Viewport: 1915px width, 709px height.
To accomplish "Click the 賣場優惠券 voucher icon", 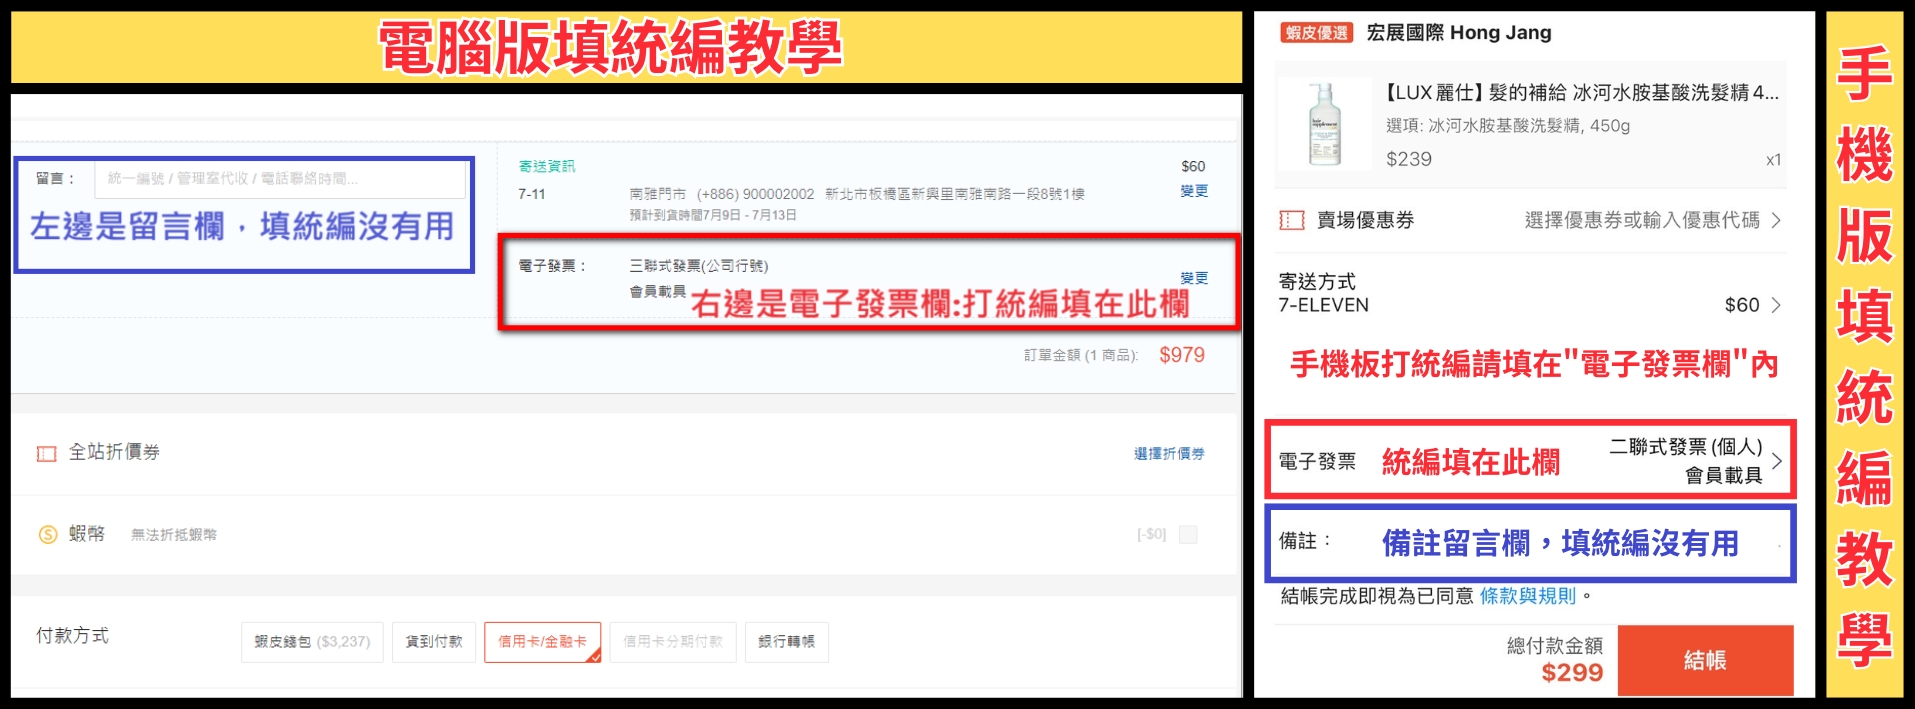I will pos(1291,220).
